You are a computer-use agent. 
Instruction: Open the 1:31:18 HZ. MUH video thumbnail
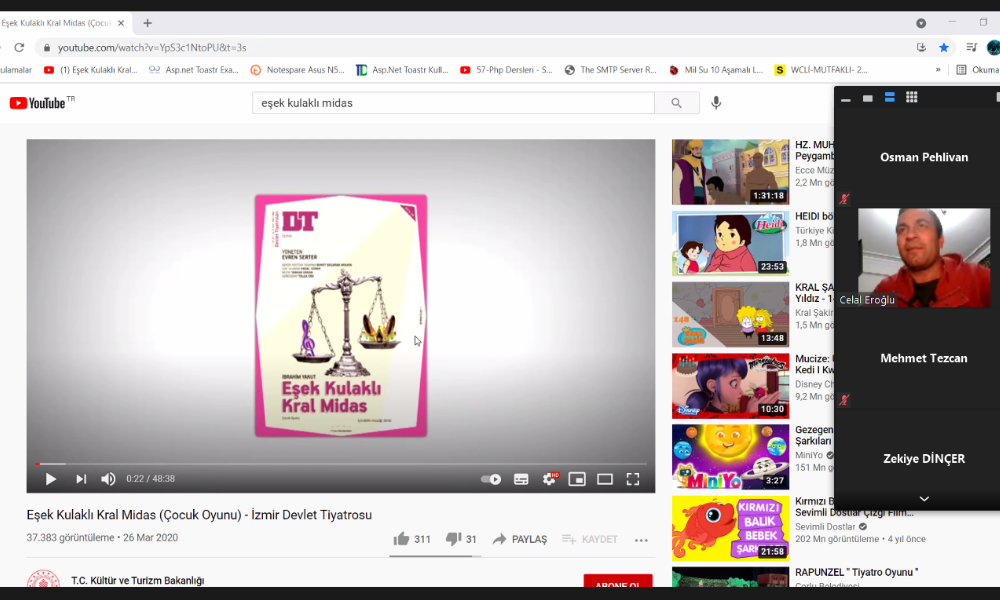[730, 172]
